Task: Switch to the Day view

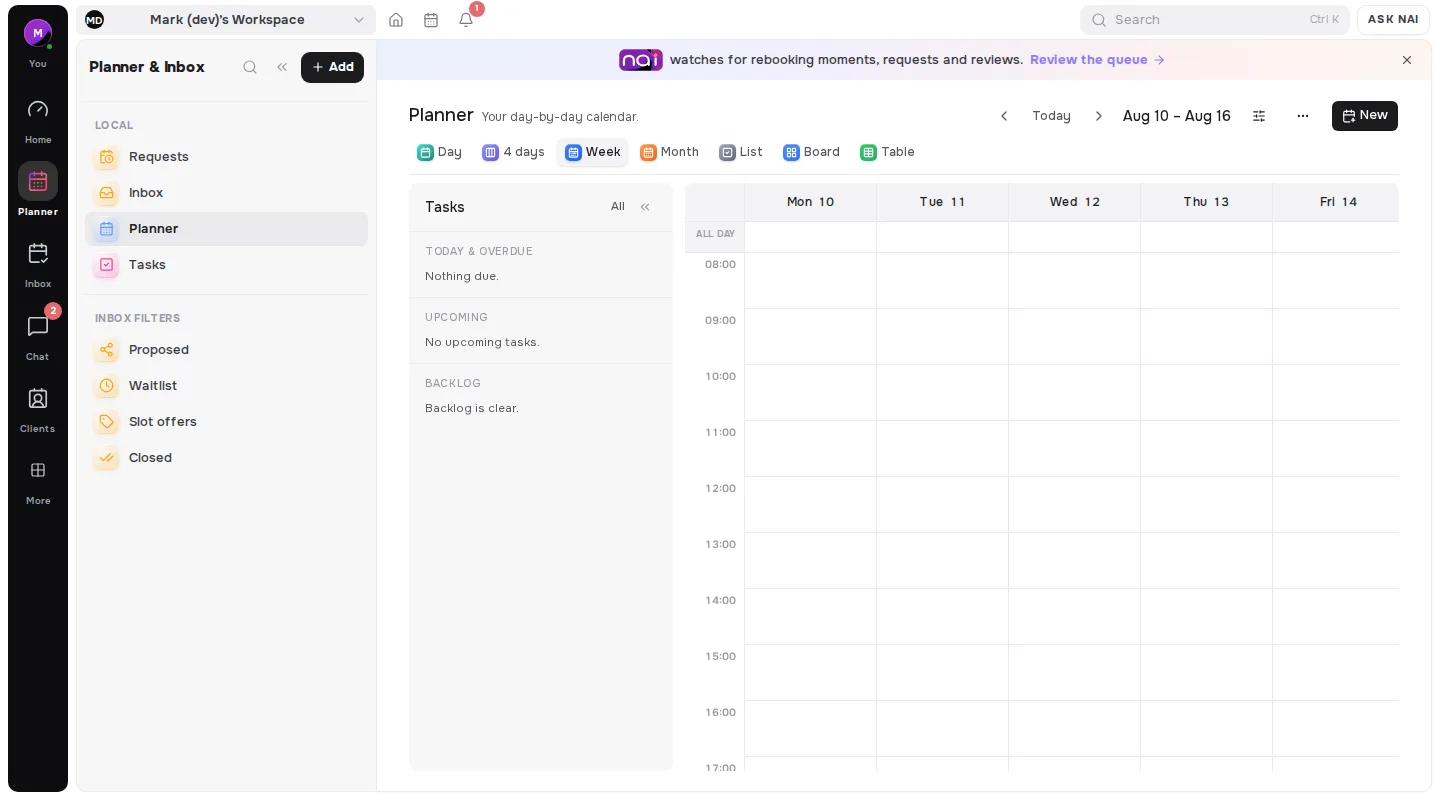Action: coord(440,152)
